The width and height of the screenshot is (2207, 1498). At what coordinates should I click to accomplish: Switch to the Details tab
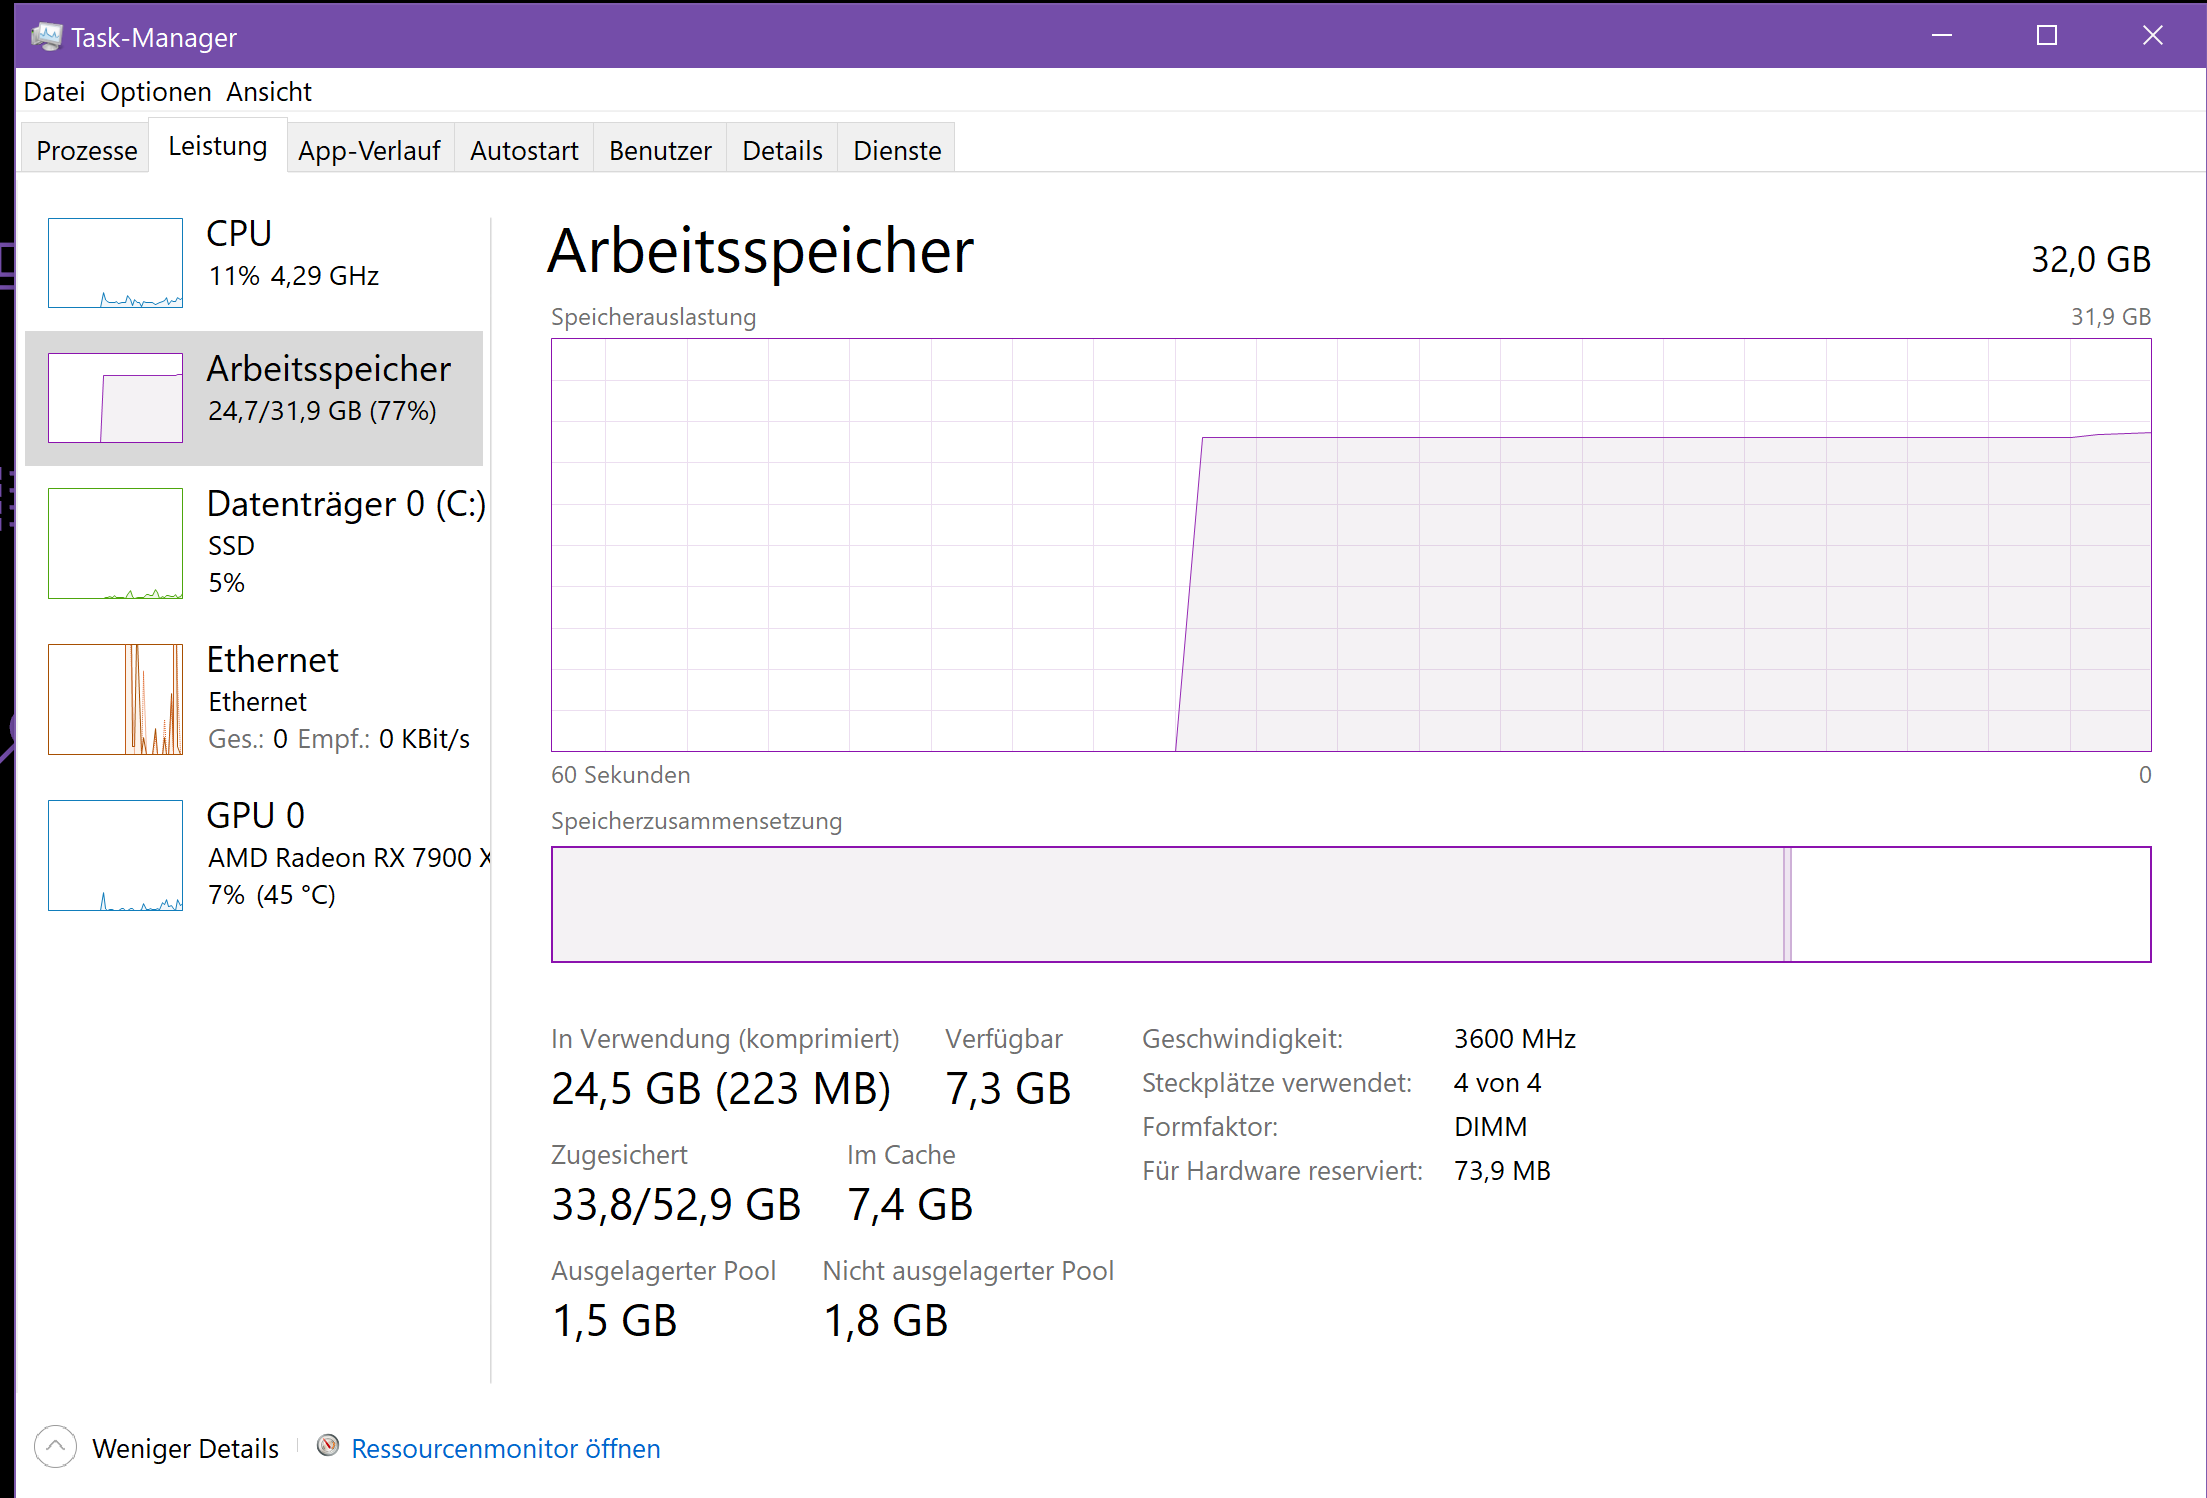(782, 150)
